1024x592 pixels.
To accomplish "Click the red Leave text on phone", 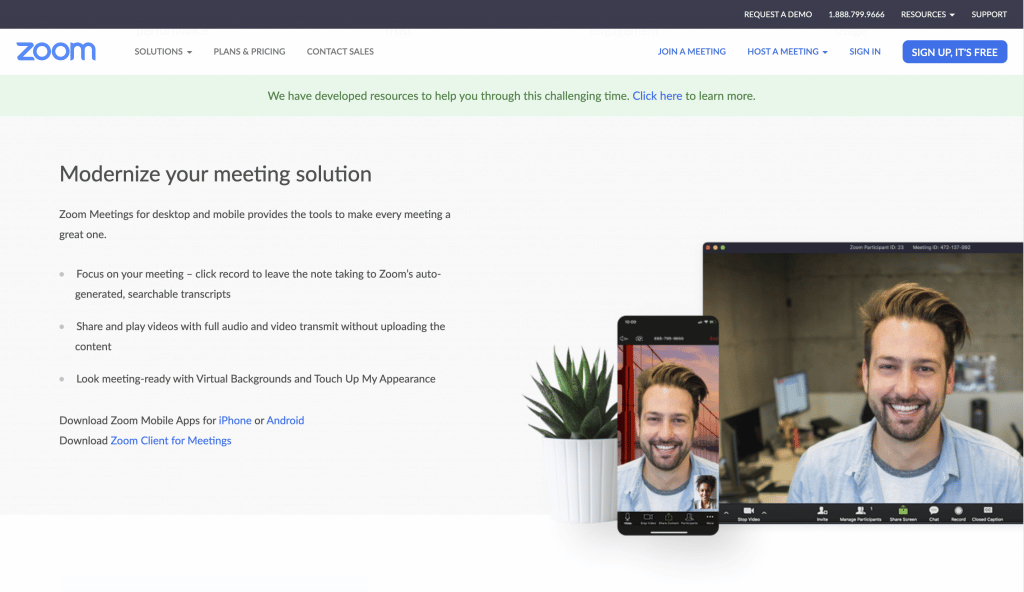I will [714, 338].
